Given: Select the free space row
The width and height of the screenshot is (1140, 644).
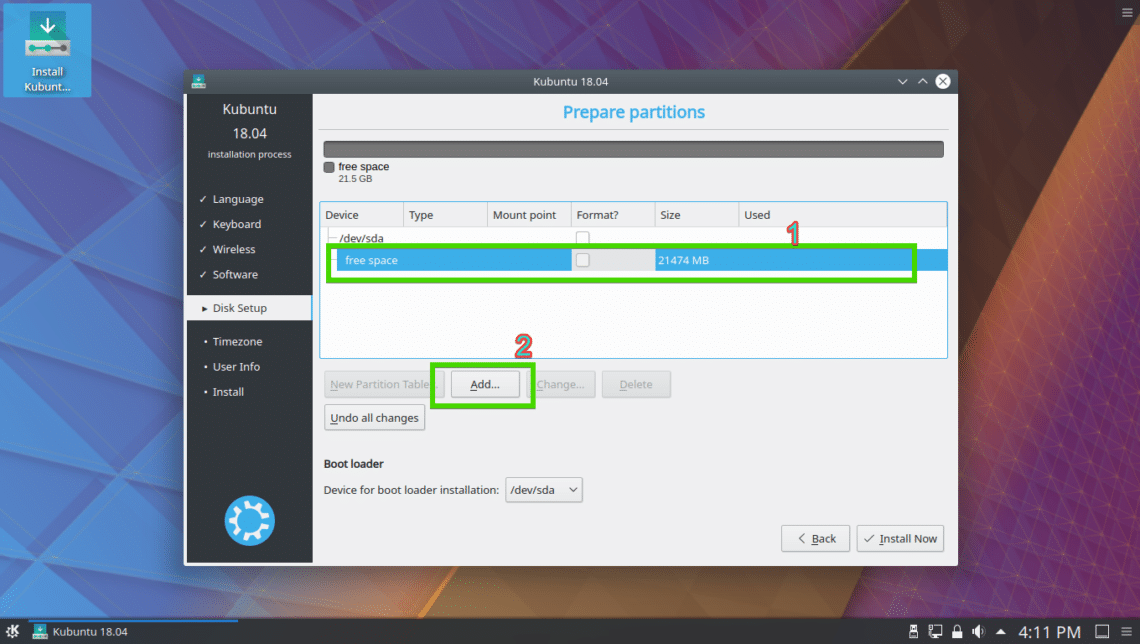Looking at the screenshot, I should (x=641, y=260).
